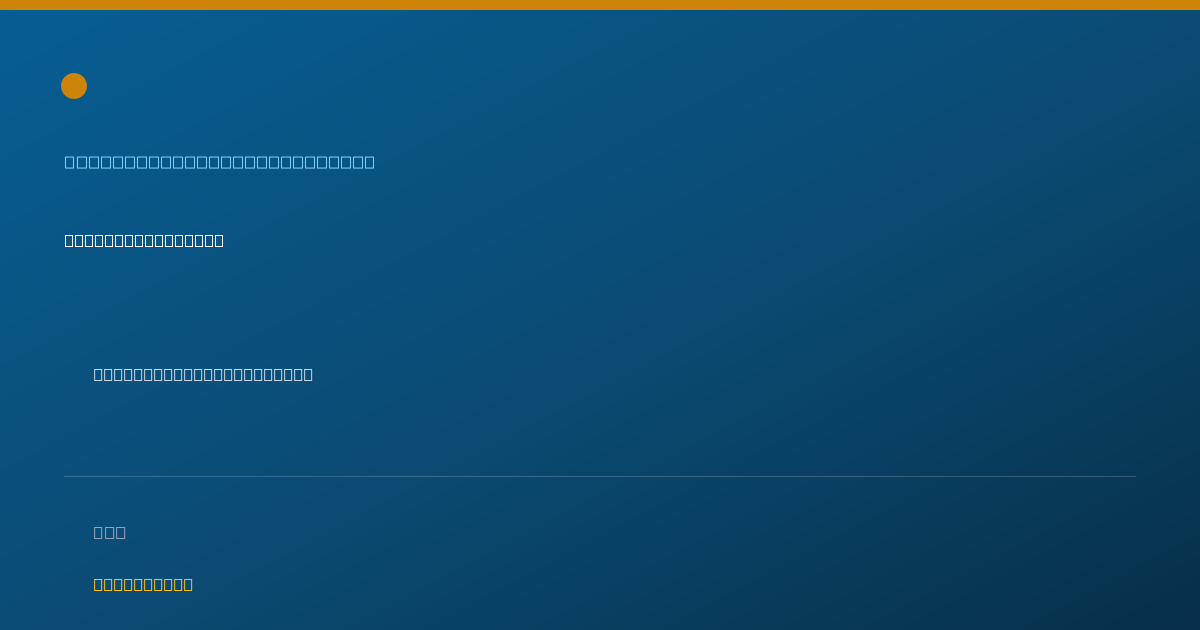Click the orange bar along the top edge
Screen dimensions: 1200x630
pyautogui.click(x=600, y=5)
